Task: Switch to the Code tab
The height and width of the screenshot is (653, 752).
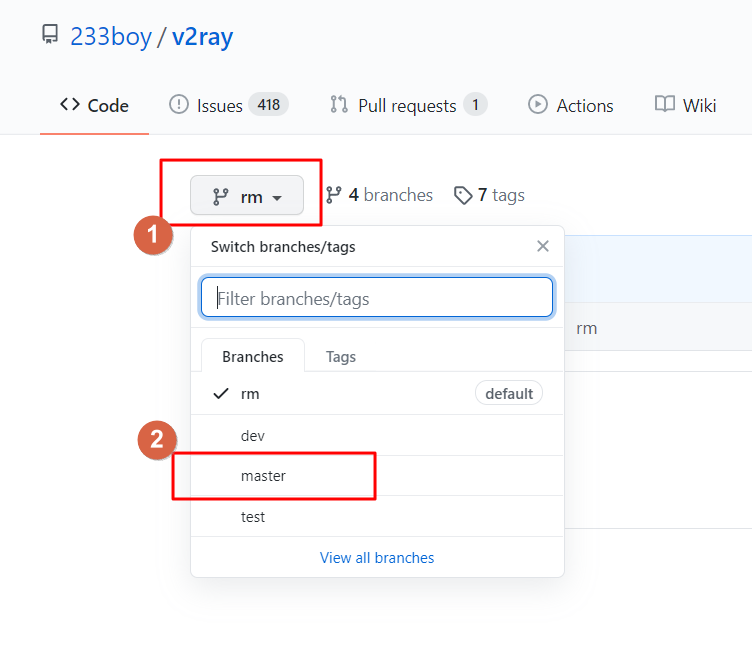Action: pos(94,105)
